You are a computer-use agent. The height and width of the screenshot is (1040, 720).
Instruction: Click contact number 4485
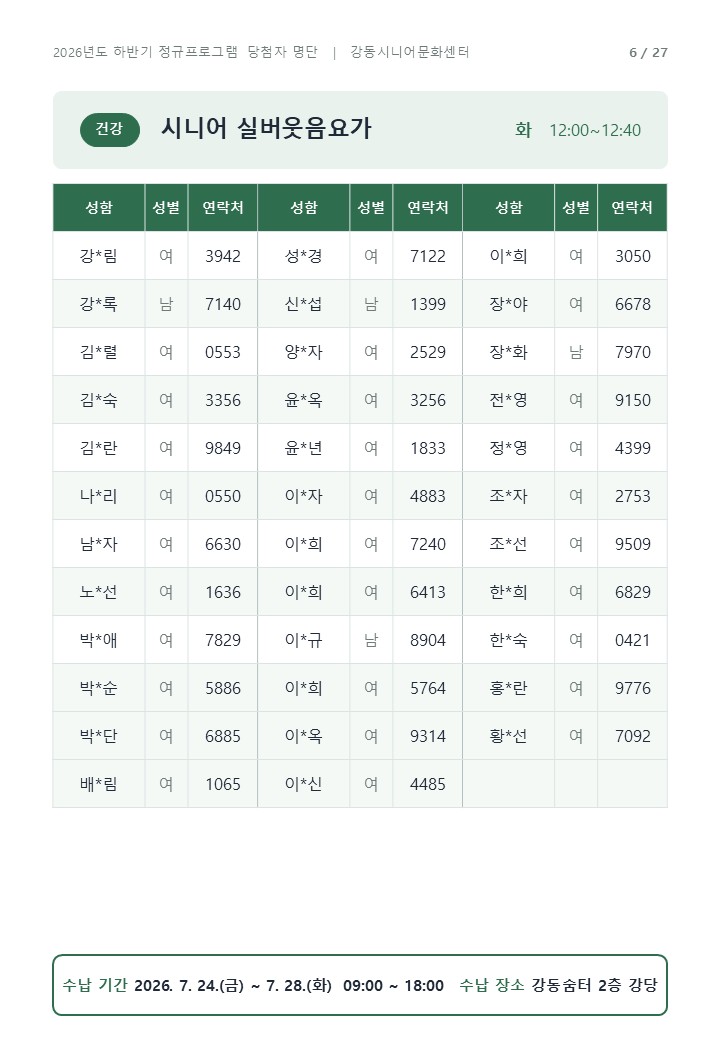pos(428,784)
